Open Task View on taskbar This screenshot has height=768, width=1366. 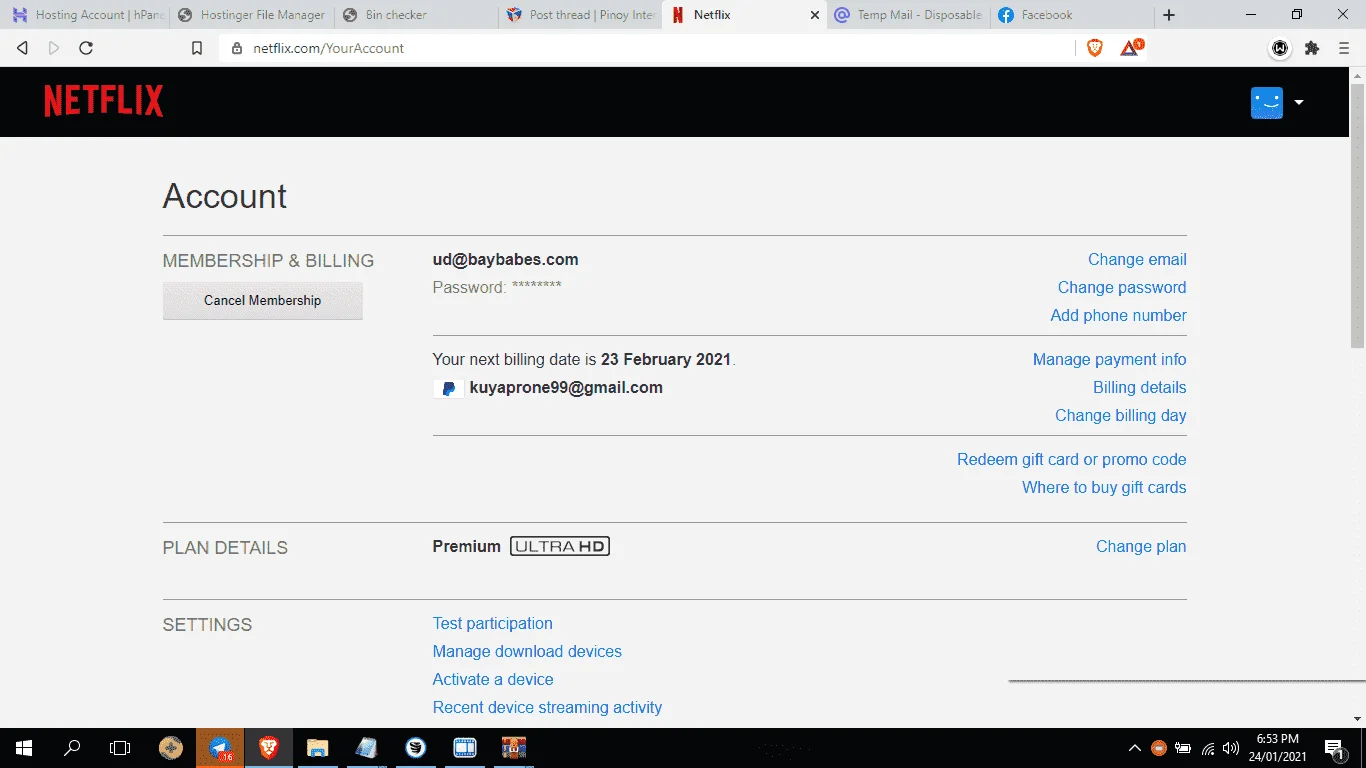[x=120, y=748]
